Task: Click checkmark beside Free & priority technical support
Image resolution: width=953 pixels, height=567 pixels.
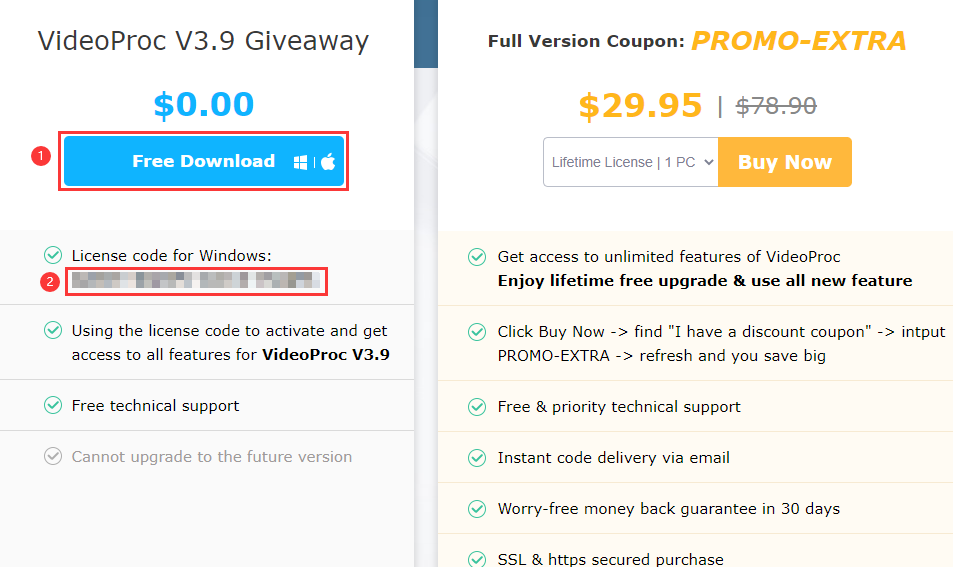Action: [x=477, y=407]
